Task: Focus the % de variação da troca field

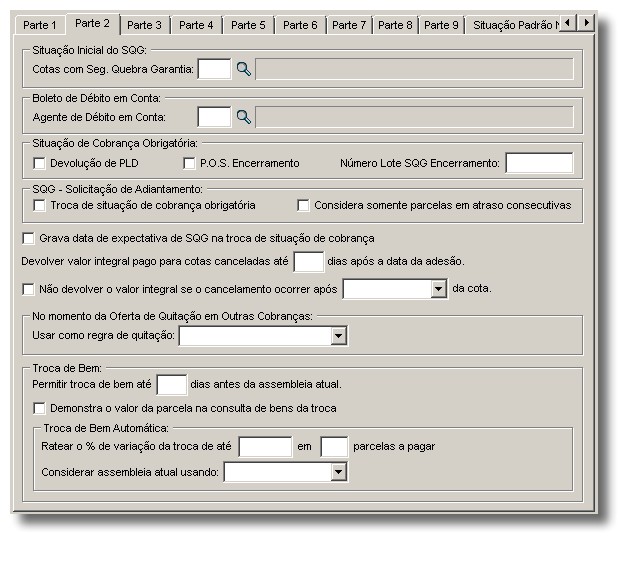Action: (x=265, y=447)
